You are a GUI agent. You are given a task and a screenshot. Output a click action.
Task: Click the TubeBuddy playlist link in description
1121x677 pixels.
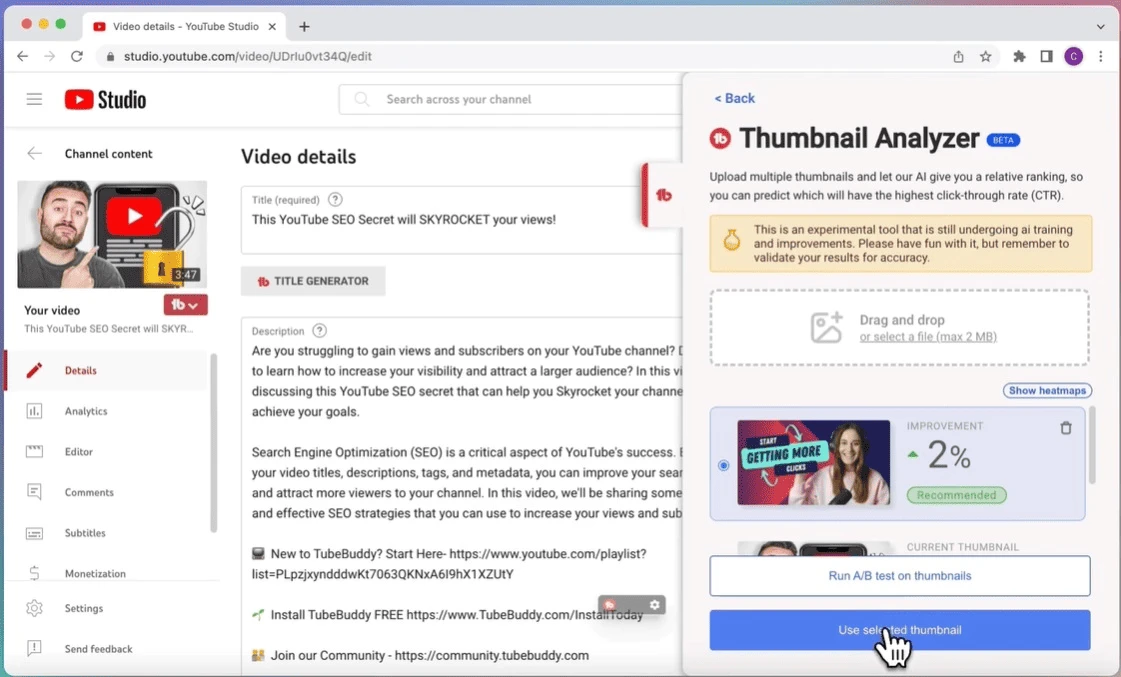point(449,564)
